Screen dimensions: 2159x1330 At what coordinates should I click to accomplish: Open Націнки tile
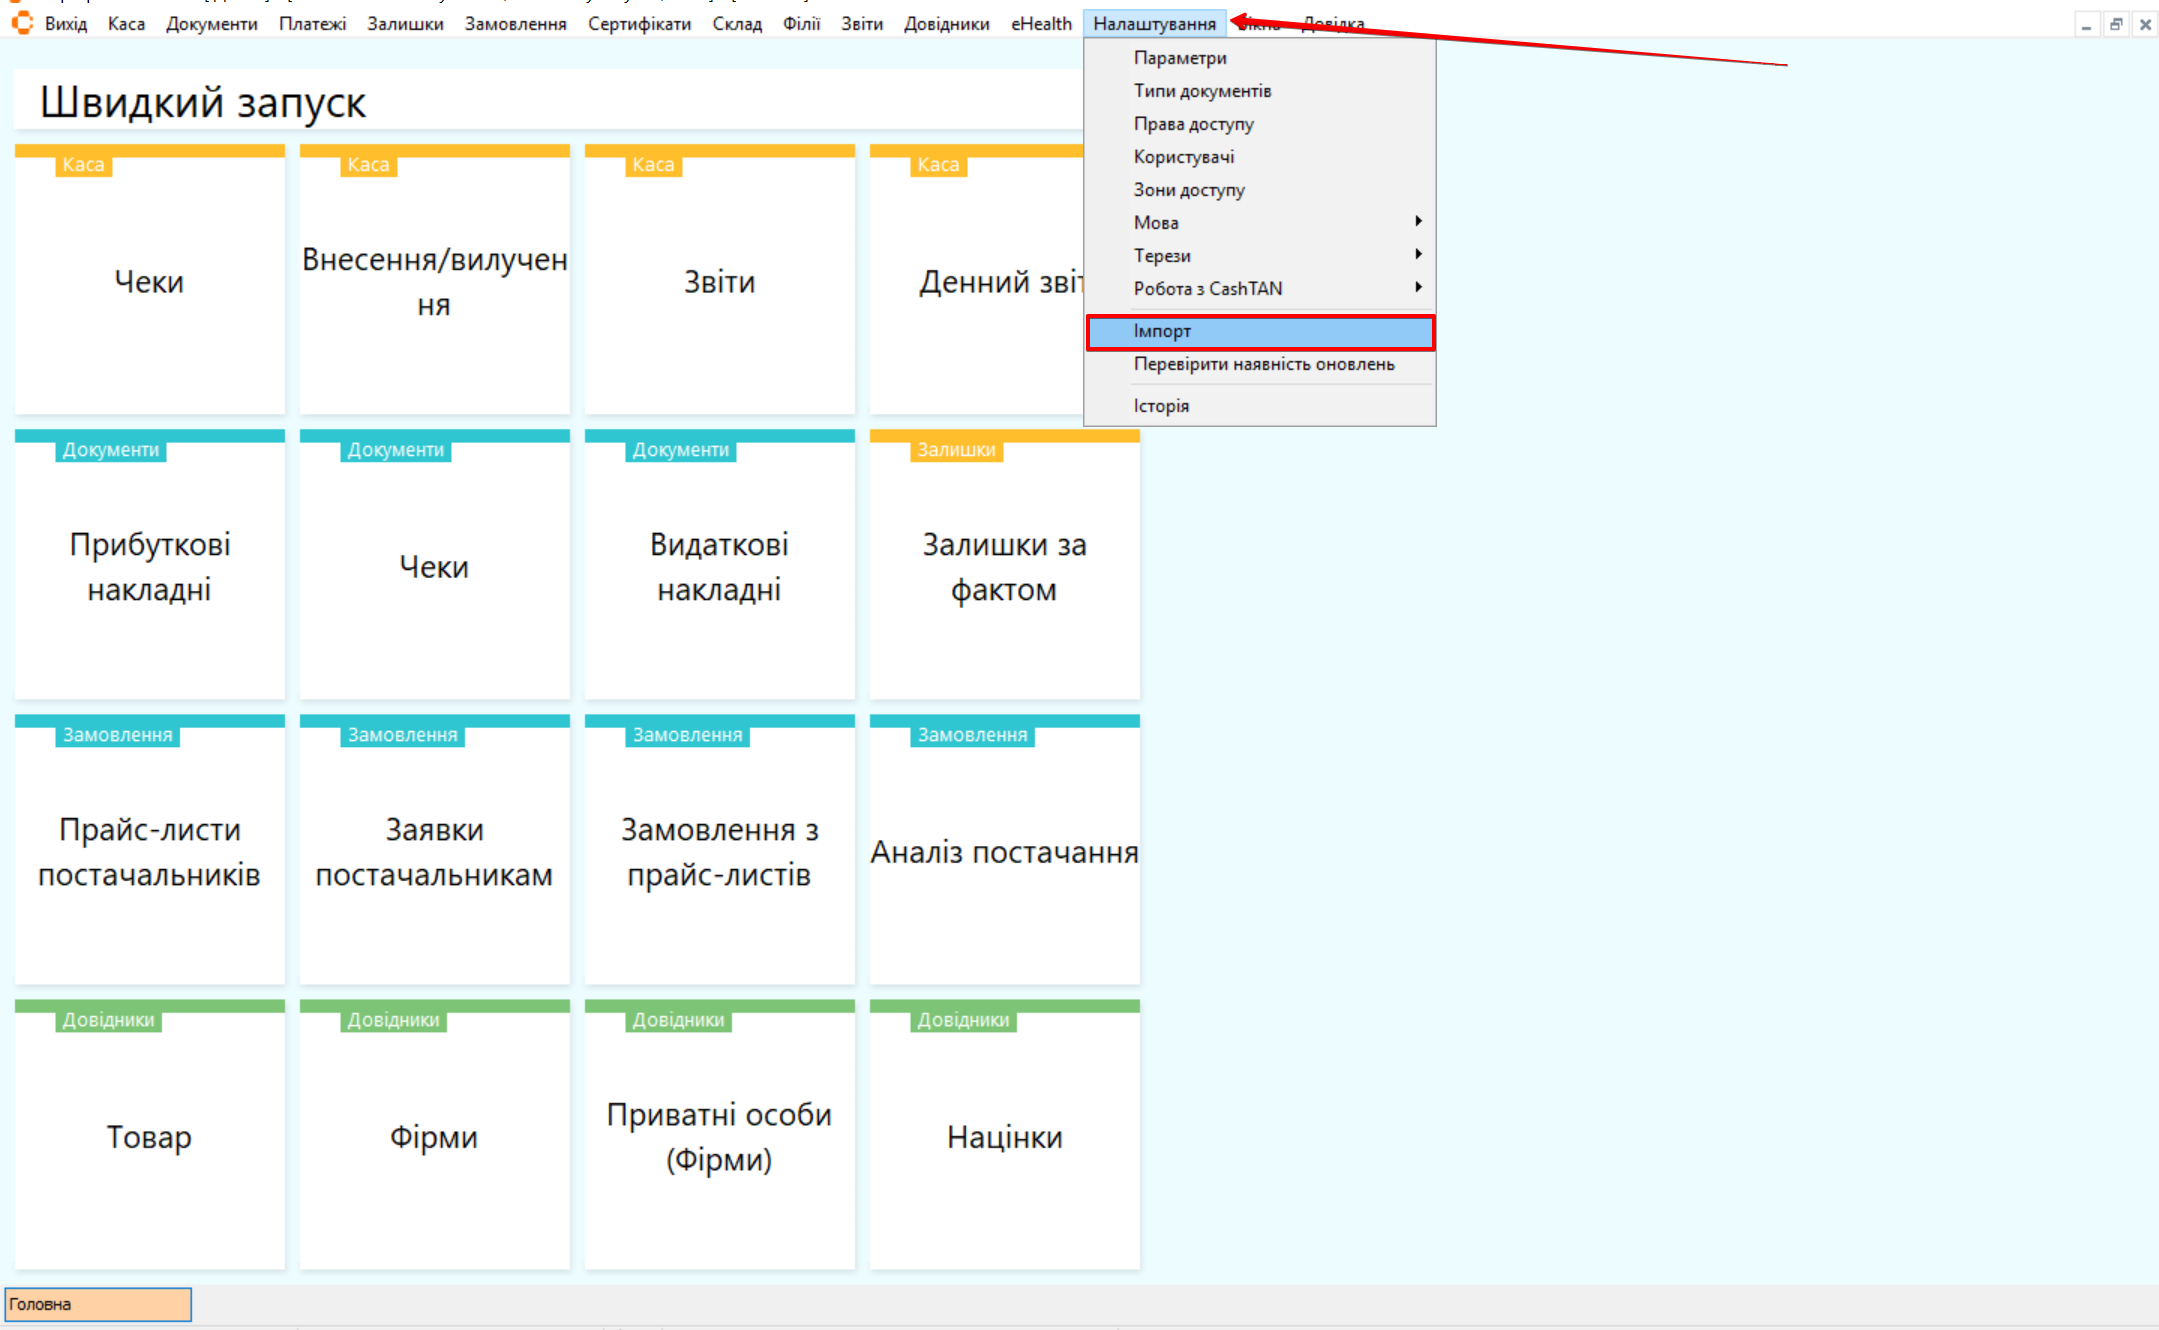[1004, 1136]
